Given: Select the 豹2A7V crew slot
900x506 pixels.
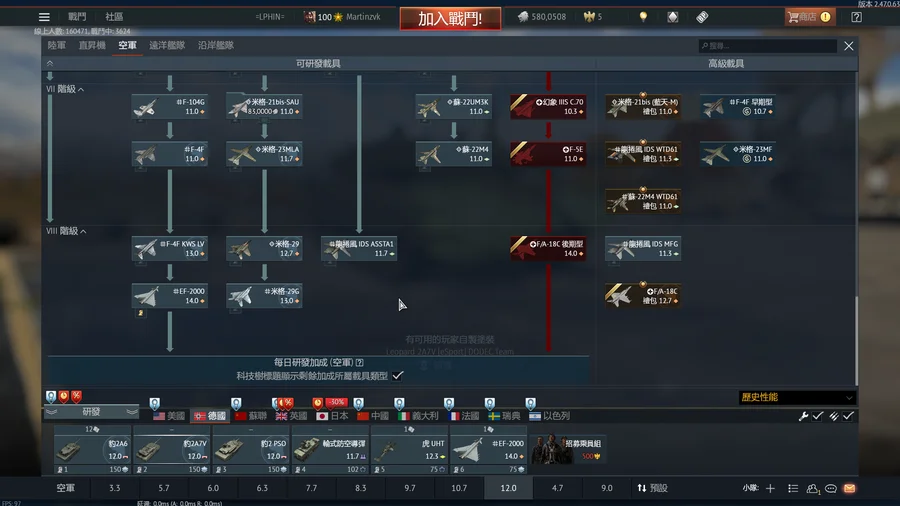Looking at the screenshot, I should (x=171, y=449).
